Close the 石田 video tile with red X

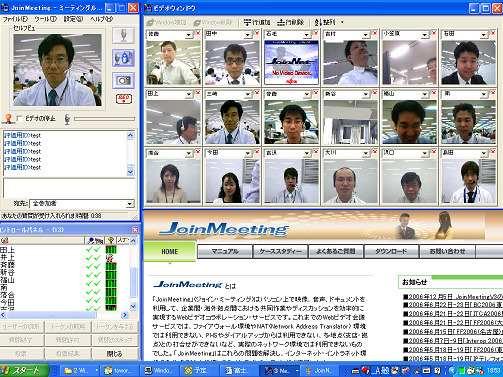pyautogui.click(x=493, y=33)
